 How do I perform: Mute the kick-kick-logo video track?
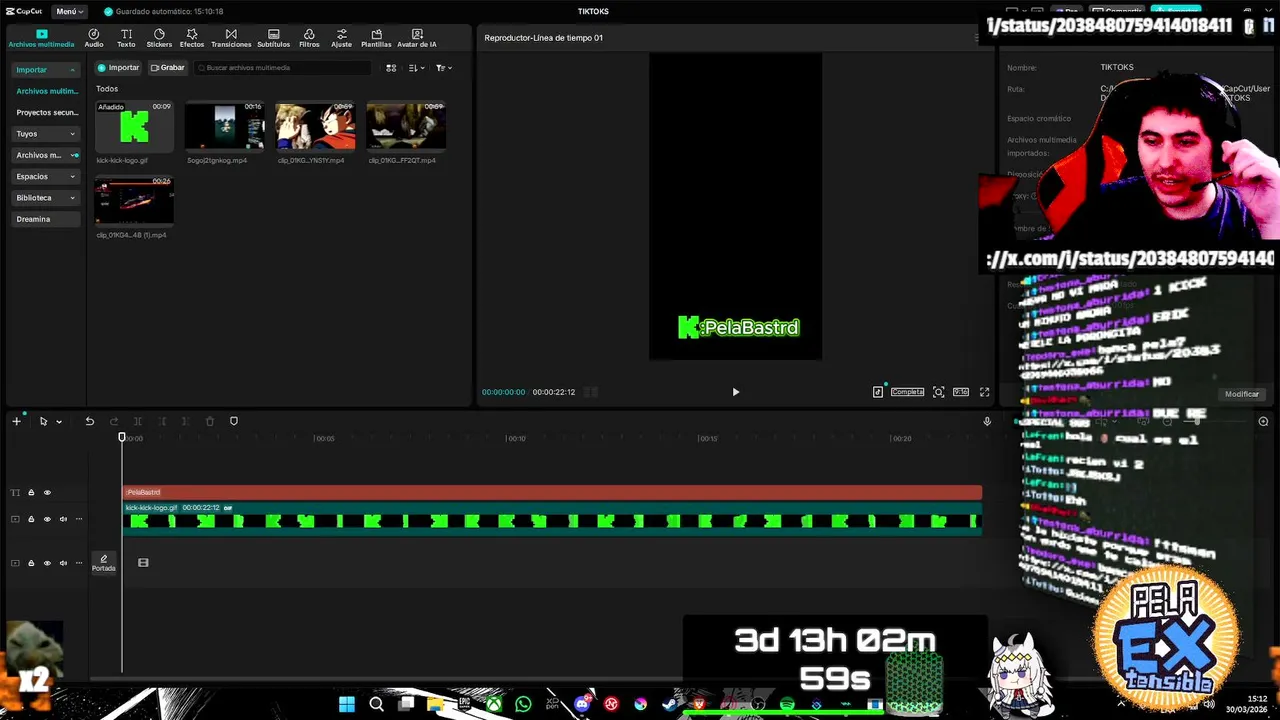coord(63,519)
